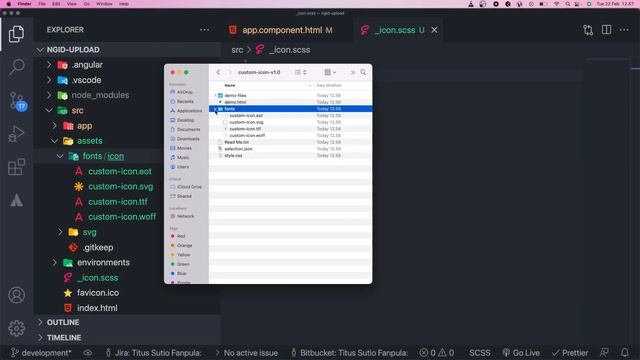Click Bitbucket: Titus Sutio Fanpula status item
Screen dimensions: 640x360
pos(349,353)
